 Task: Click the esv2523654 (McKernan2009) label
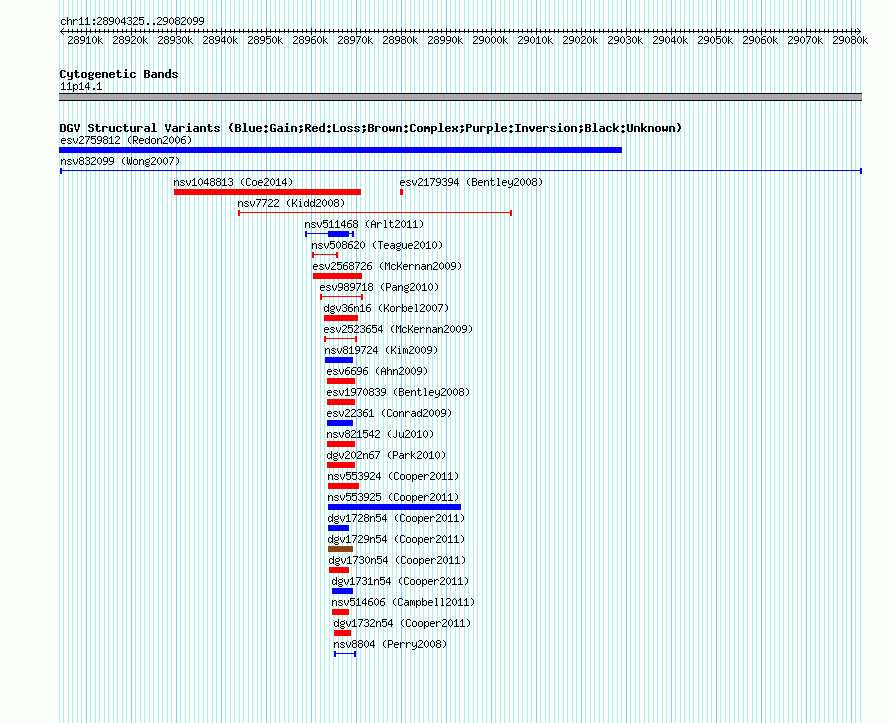point(398,329)
